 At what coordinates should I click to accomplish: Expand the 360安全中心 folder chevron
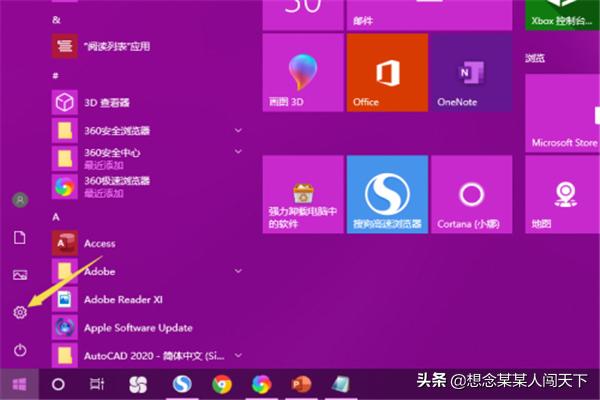point(238,152)
